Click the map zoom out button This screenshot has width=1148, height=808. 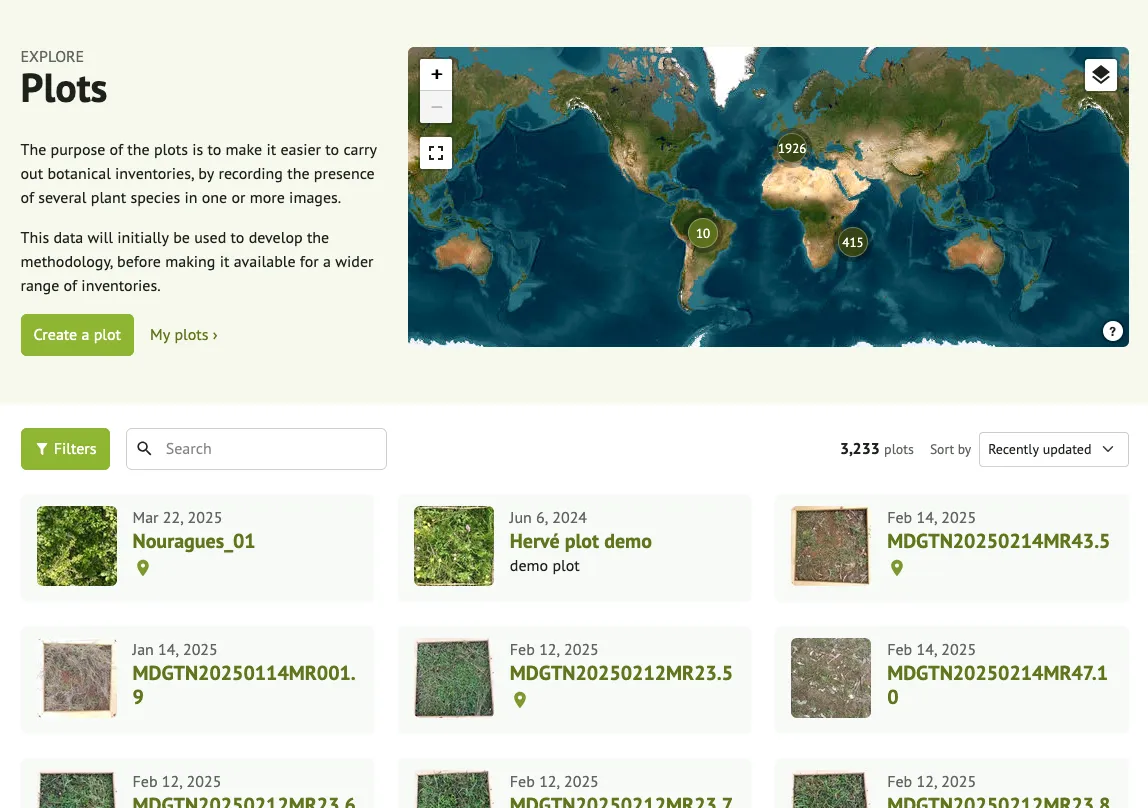click(436, 107)
